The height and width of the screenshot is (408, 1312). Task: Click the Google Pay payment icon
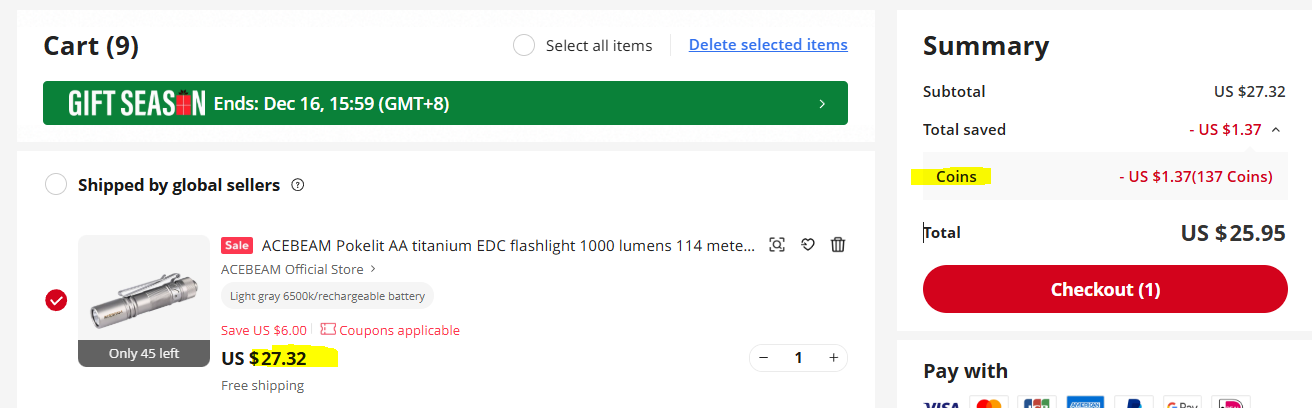coord(1182,403)
